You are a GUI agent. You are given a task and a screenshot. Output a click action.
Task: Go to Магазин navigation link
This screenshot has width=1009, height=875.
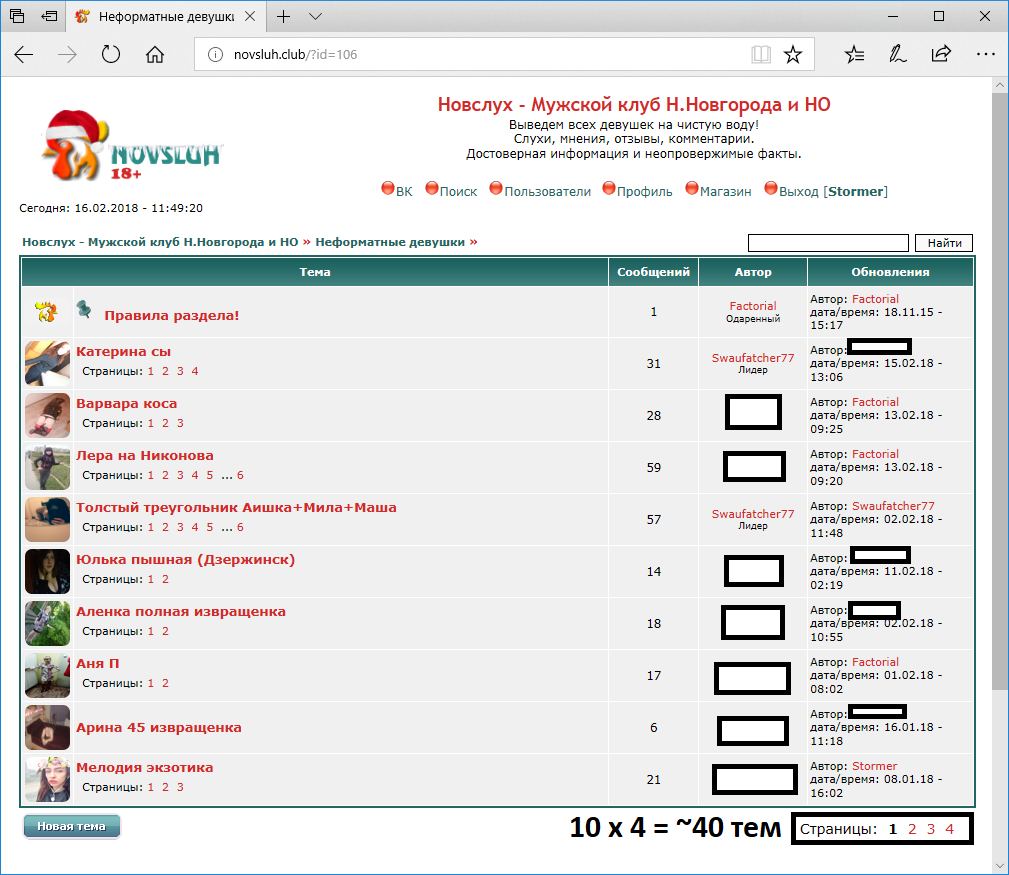[x=725, y=191]
